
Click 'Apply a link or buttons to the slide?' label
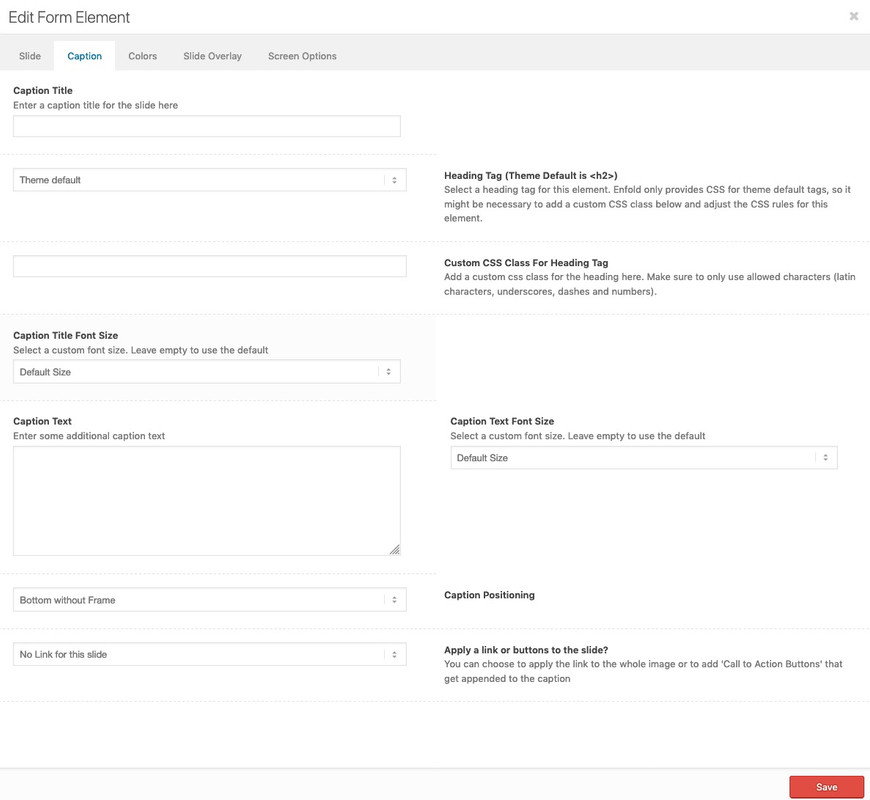[526, 650]
